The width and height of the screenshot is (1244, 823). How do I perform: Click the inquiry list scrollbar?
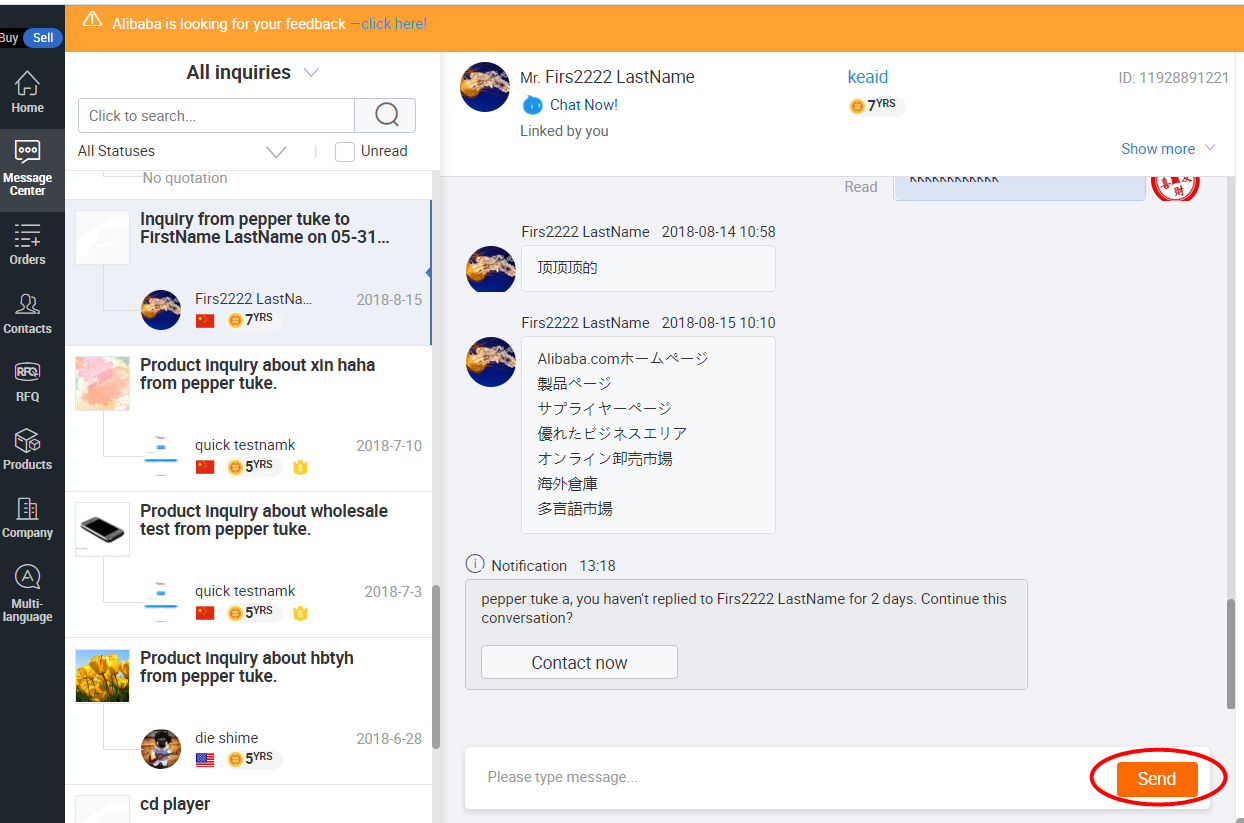435,667
